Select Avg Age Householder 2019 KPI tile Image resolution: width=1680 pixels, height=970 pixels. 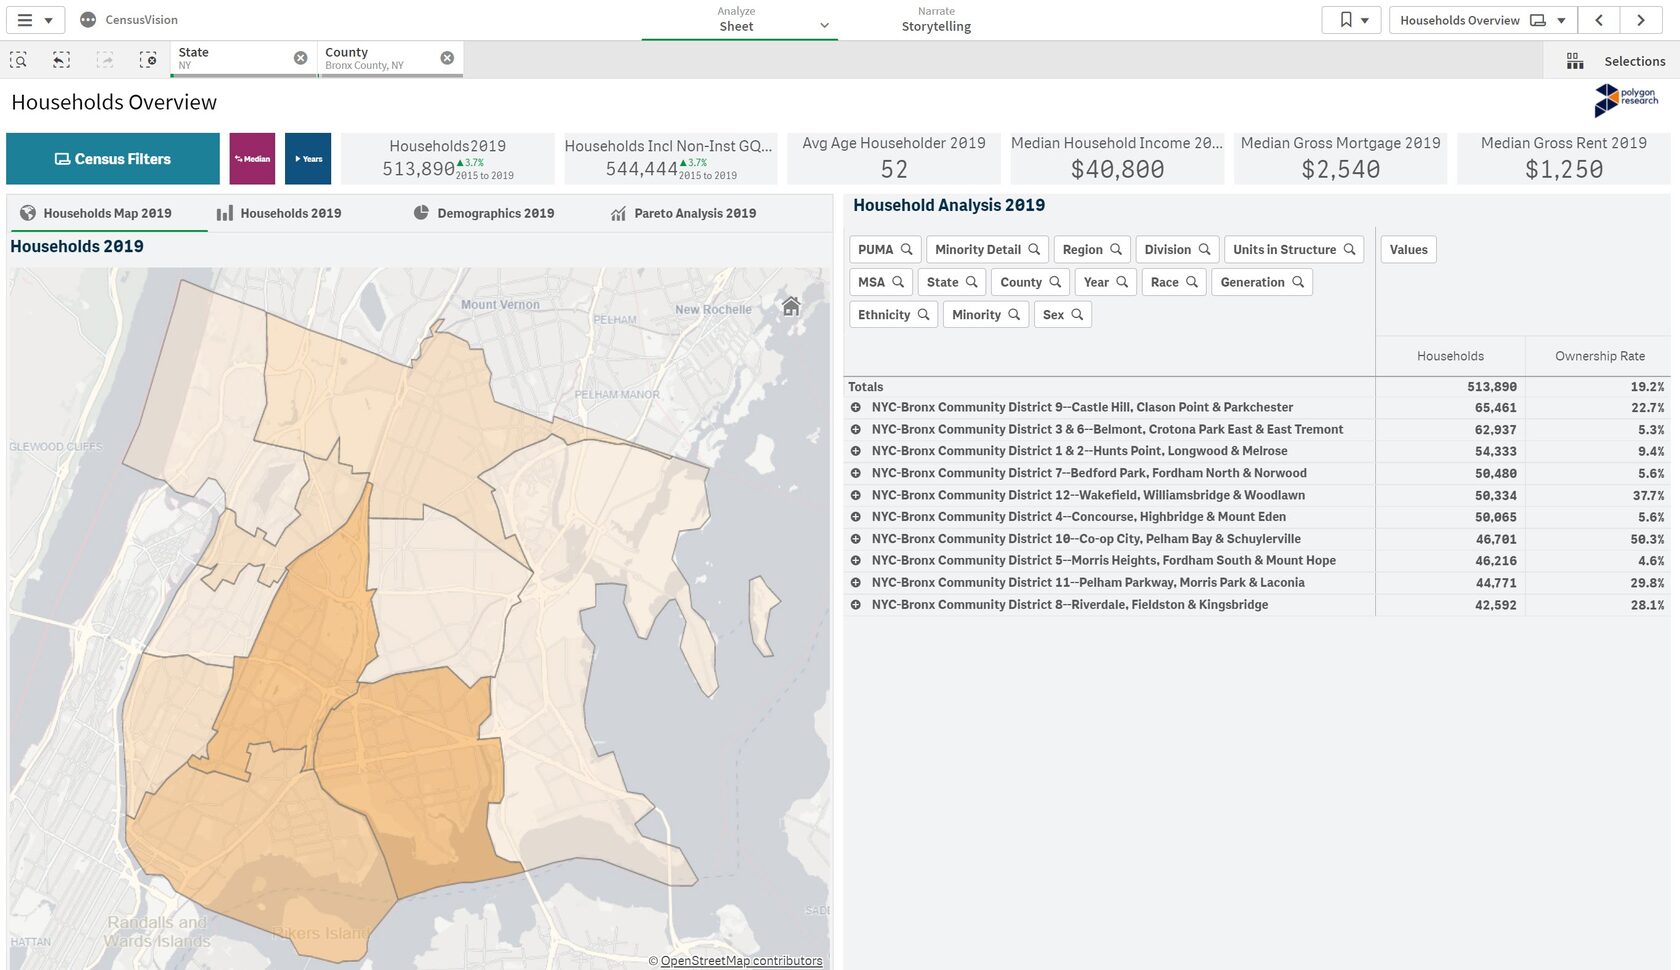894,159
